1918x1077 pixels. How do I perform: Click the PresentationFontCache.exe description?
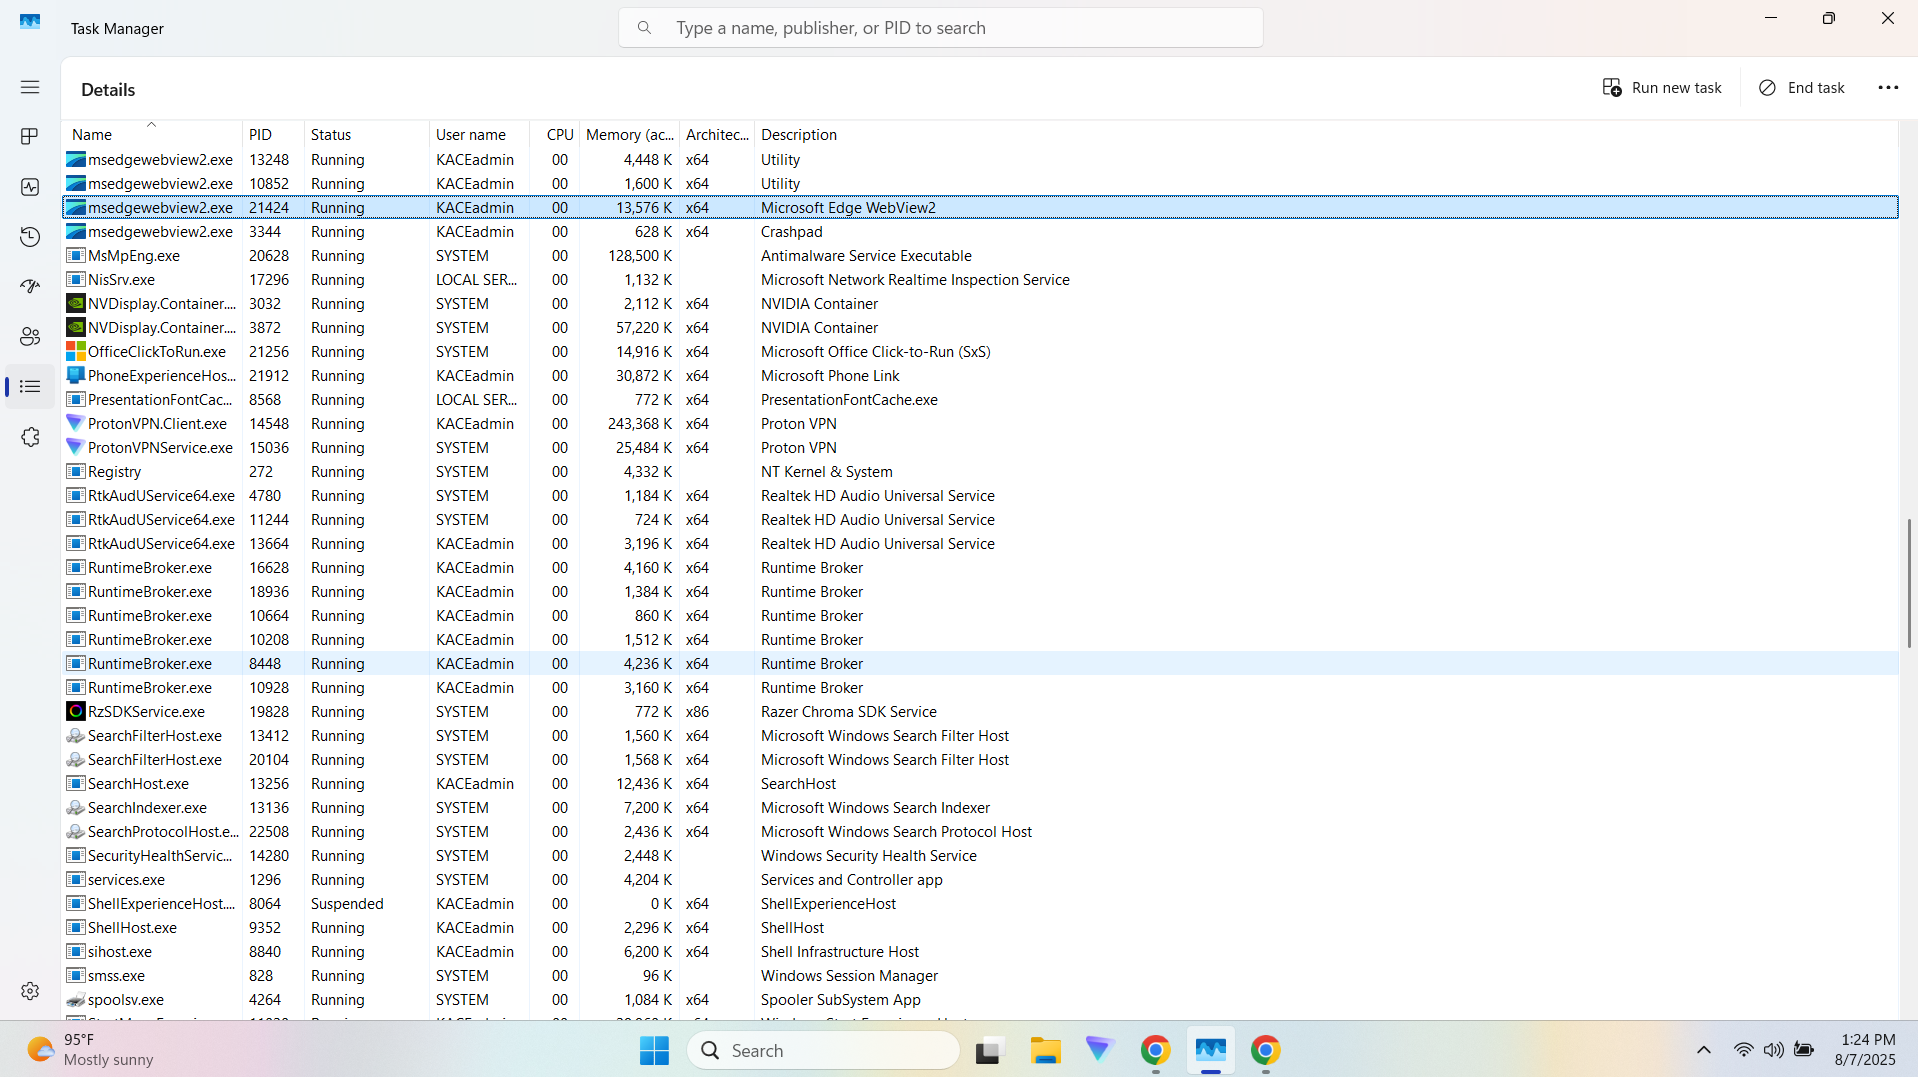[849, 400]
